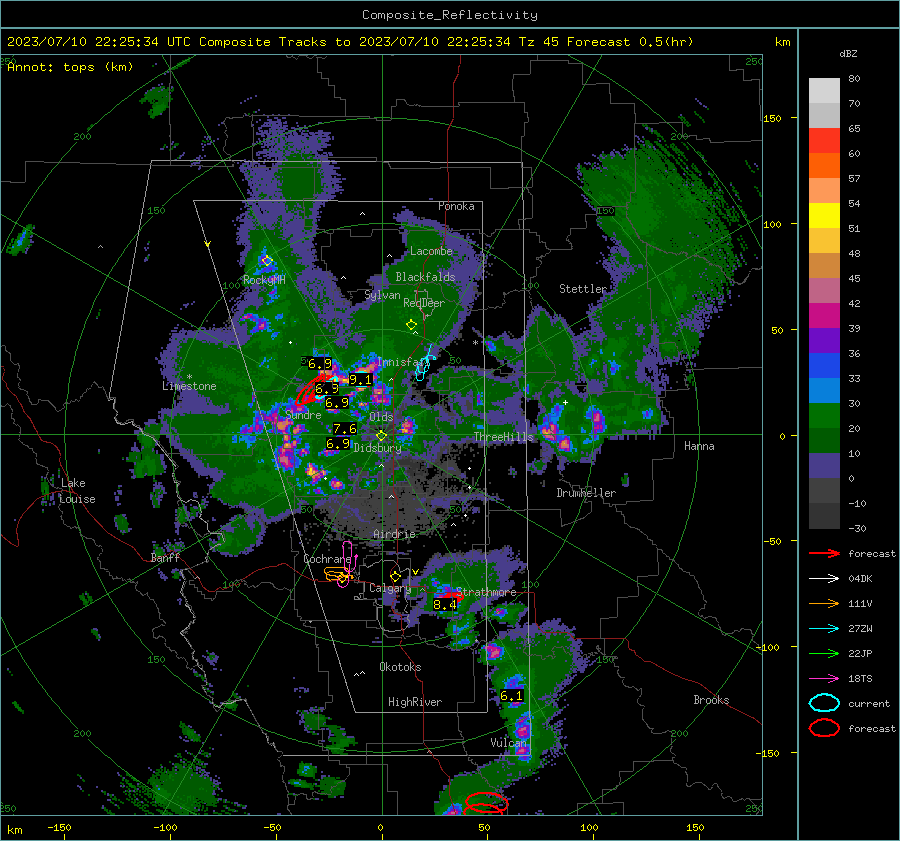
Task: Click the red forecast track northwest of Sundre
Action: [312, 390]
